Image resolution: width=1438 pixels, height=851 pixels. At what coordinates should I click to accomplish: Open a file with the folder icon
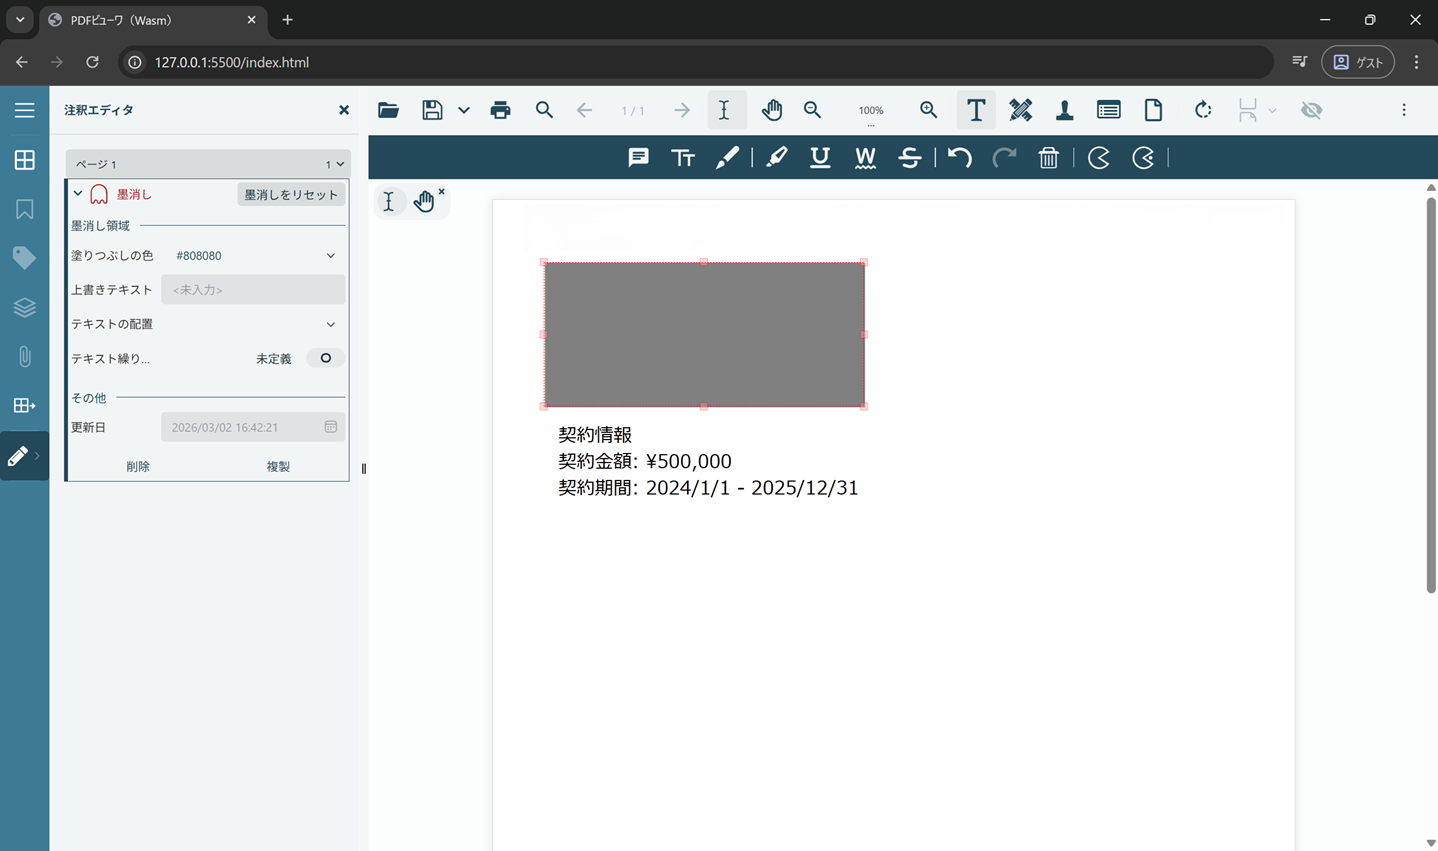tap(388, 110)
